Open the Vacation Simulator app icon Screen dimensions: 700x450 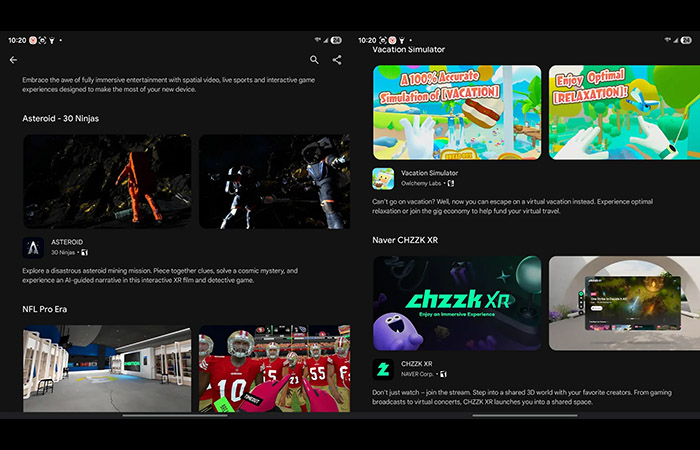click(x=383, y=178)
